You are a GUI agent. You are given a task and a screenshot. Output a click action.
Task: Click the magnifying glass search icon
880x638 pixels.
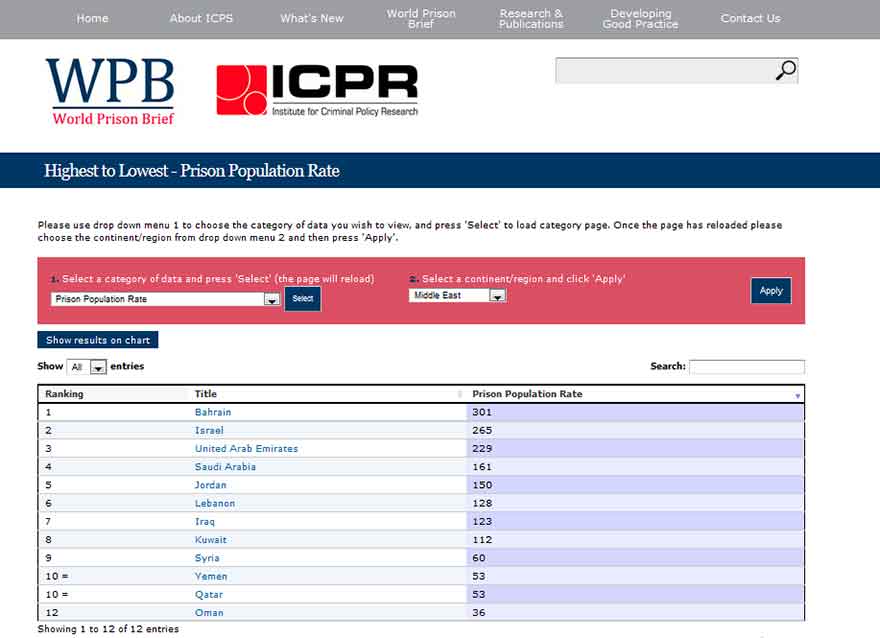pyautogui.click(x=786, y=70)
